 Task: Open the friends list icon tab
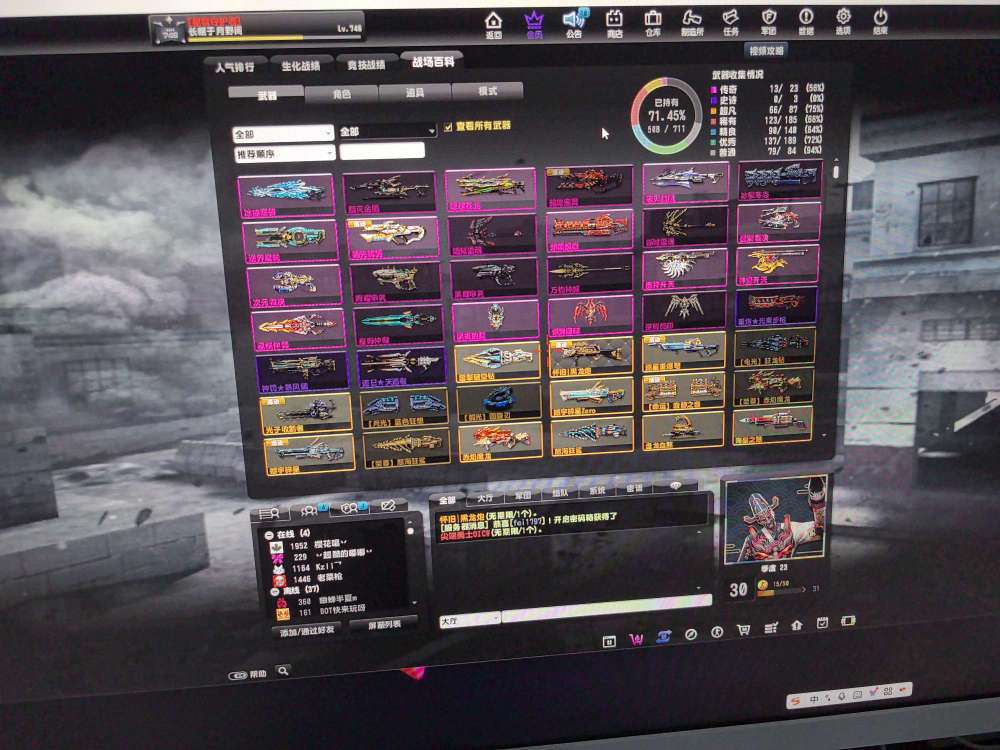point(269,512)
